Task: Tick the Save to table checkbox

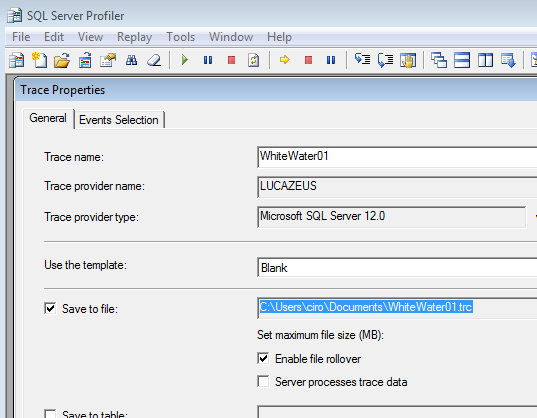Action: (50, 414)
